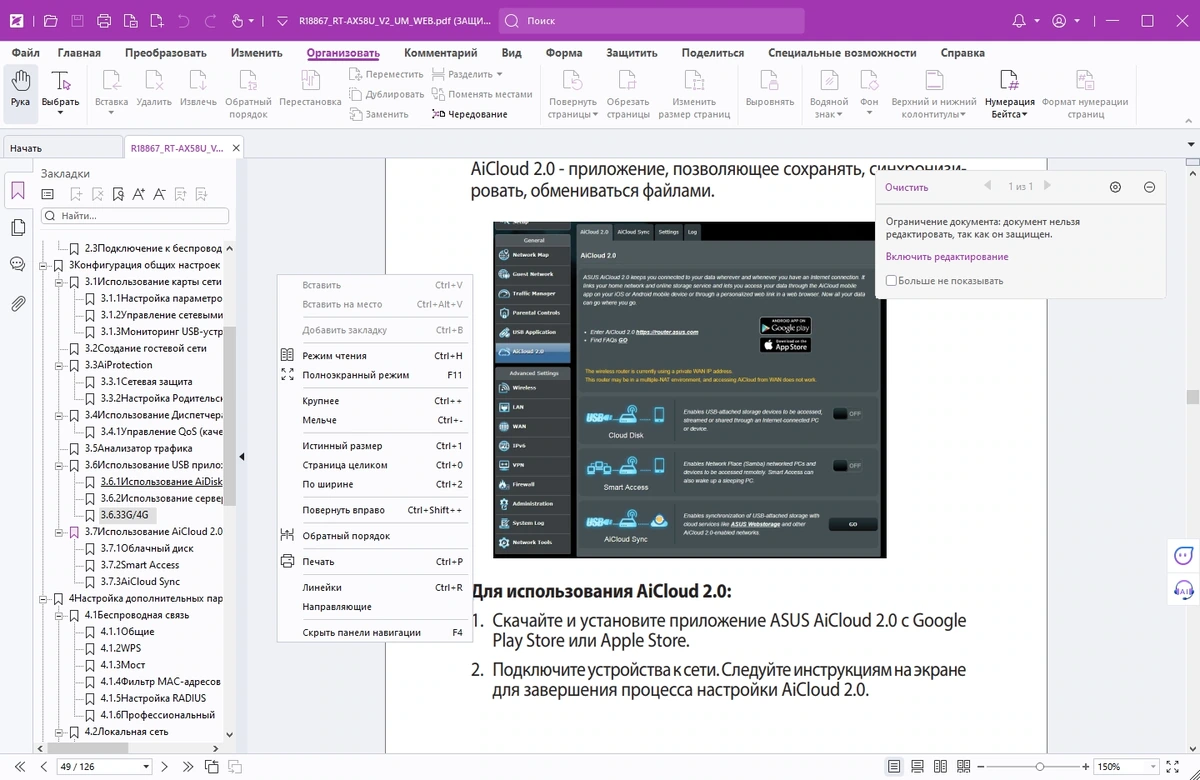Open the Нумерация Бейтса dropdown arrow
This screenshot has width=1200, height=780.
click(1024, 115)
